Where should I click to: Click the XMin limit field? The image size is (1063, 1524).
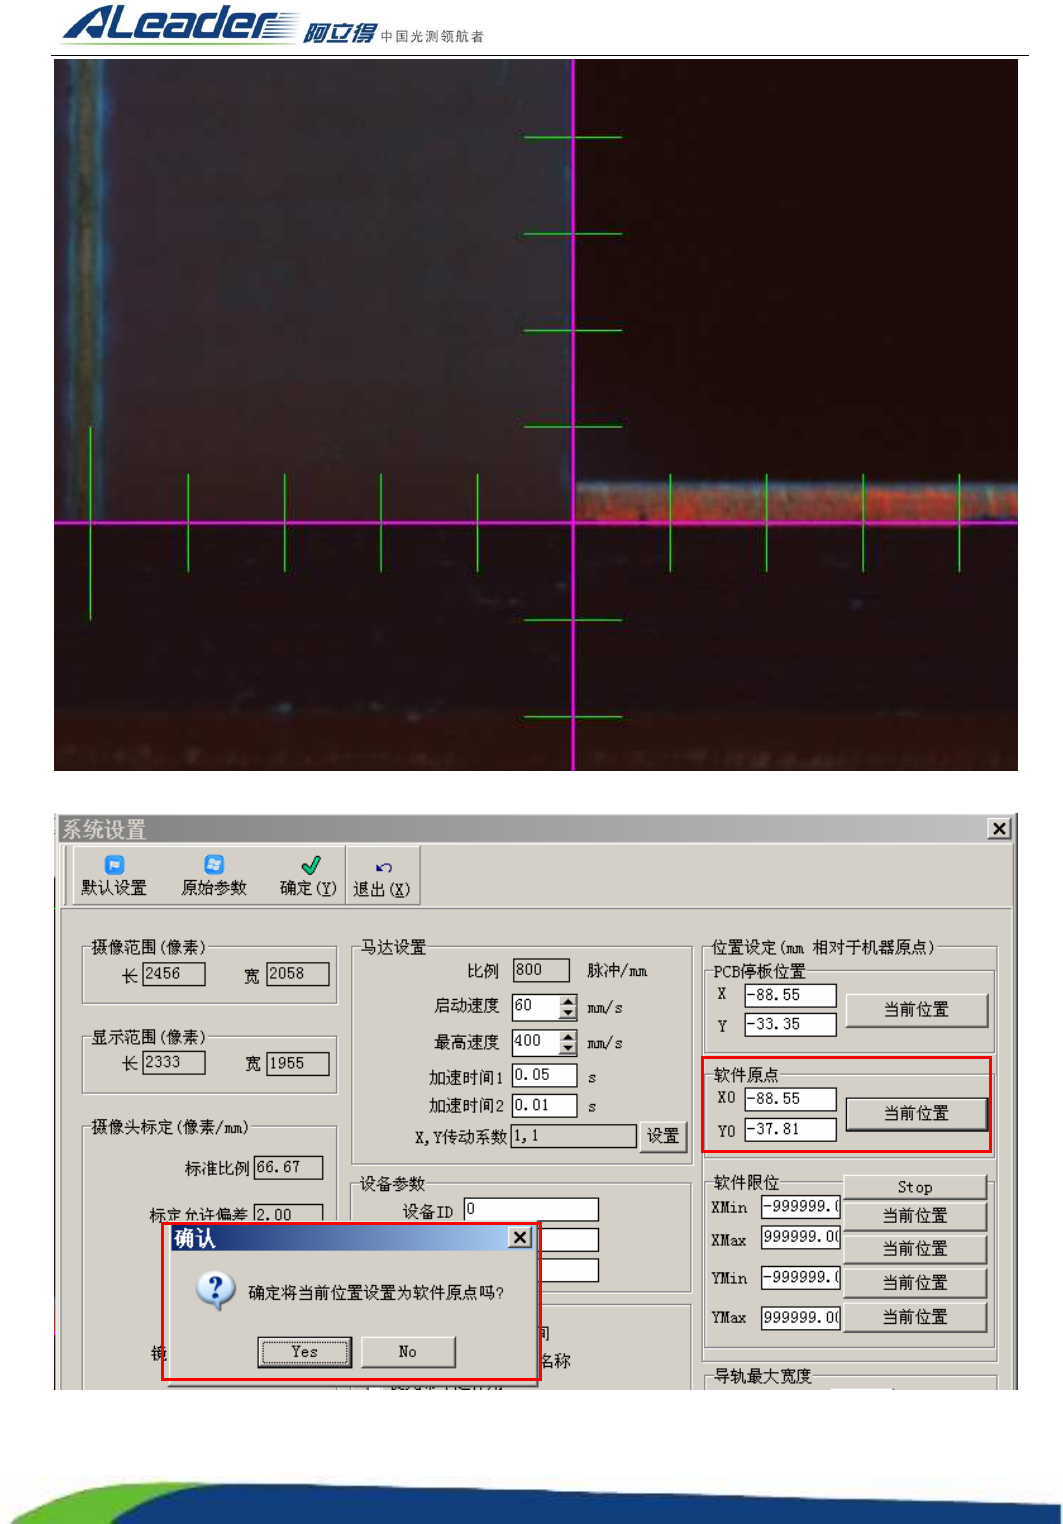[801, 1207]
